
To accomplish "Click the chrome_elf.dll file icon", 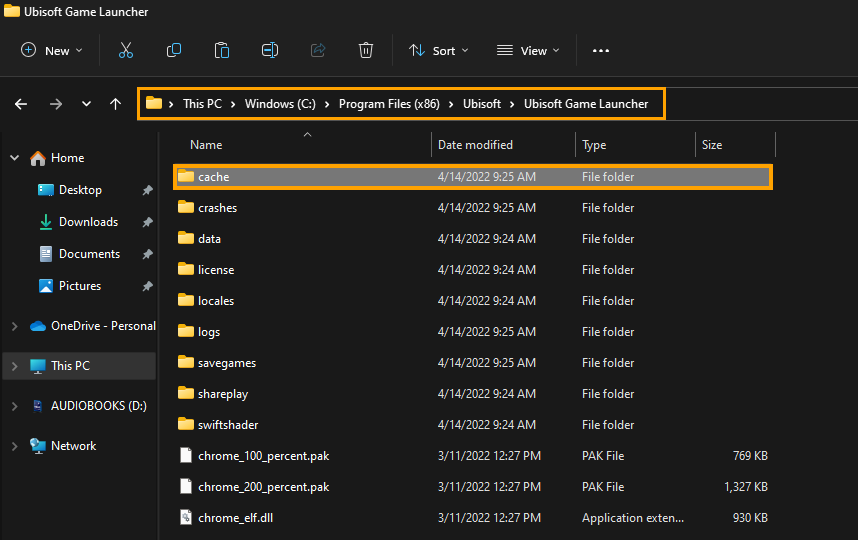I will click(x=186, y=517).
